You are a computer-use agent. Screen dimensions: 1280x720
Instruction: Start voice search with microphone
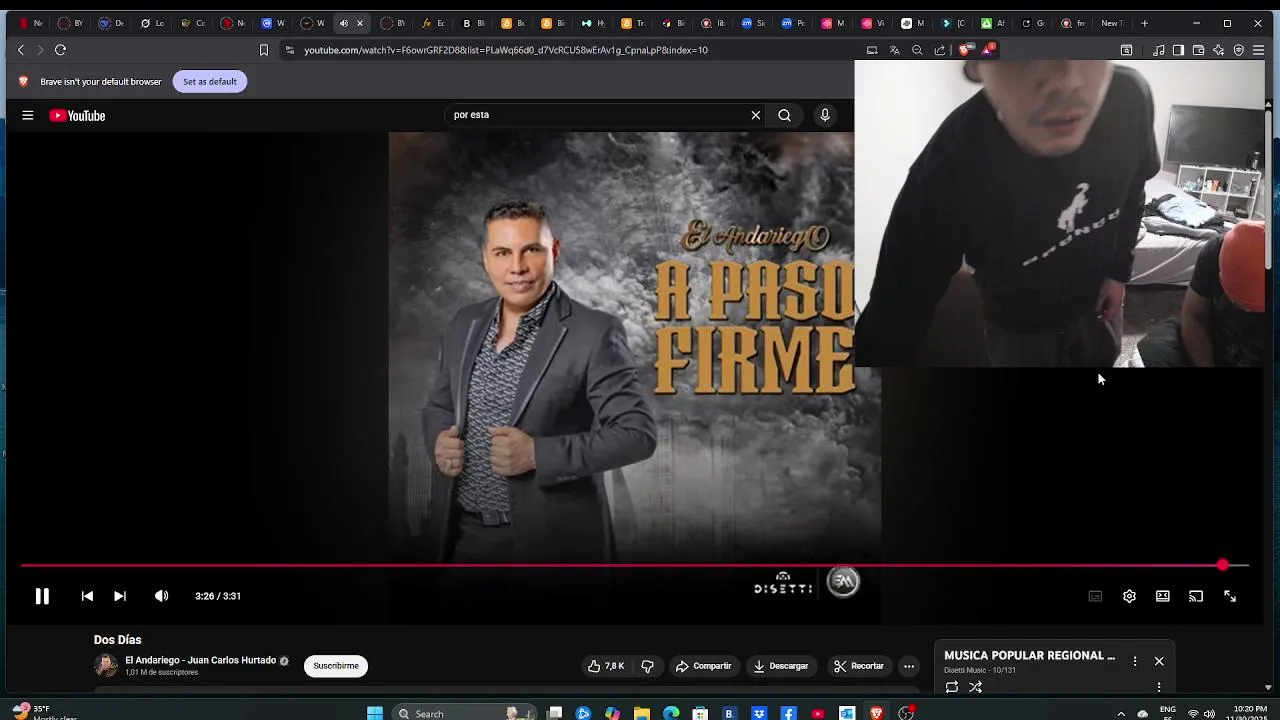(825, 115)
